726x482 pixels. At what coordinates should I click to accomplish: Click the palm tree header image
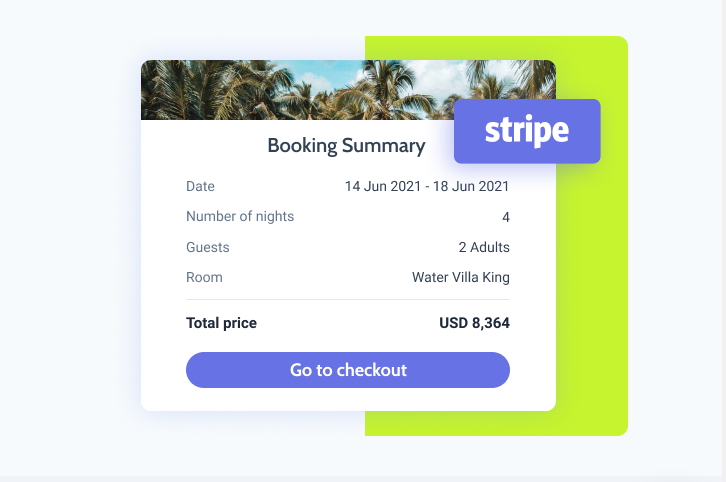tap(300, 90)
